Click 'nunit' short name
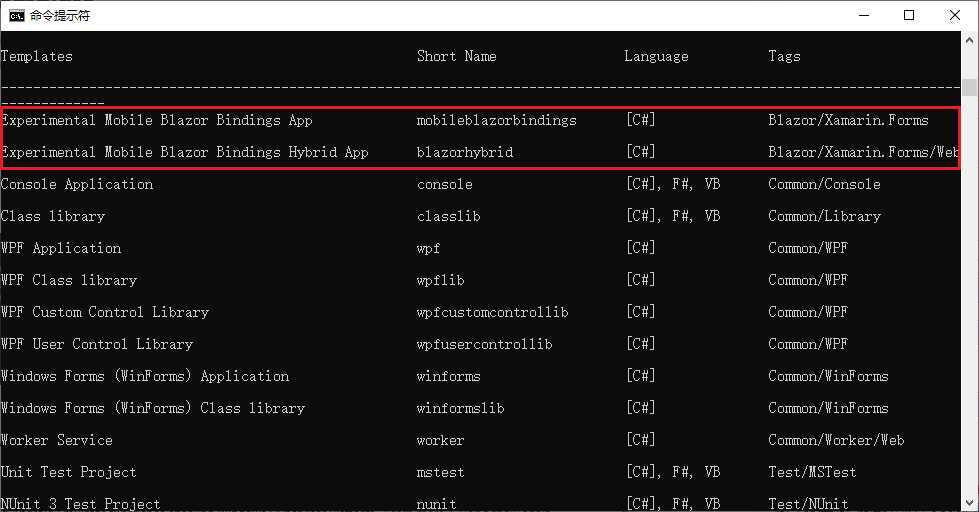Viewport: 979px width, 512px height. tap(436, 505)
